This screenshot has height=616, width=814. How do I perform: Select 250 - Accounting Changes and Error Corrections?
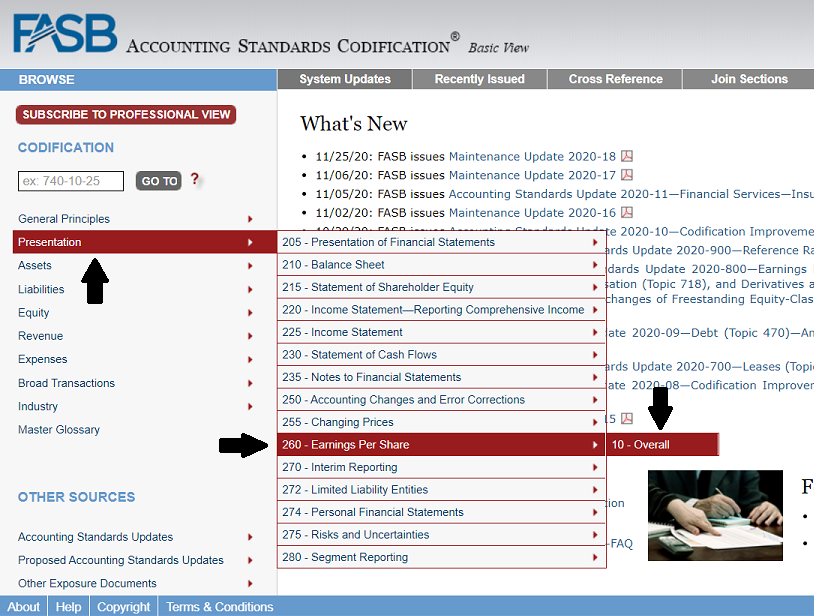point(441,400)
